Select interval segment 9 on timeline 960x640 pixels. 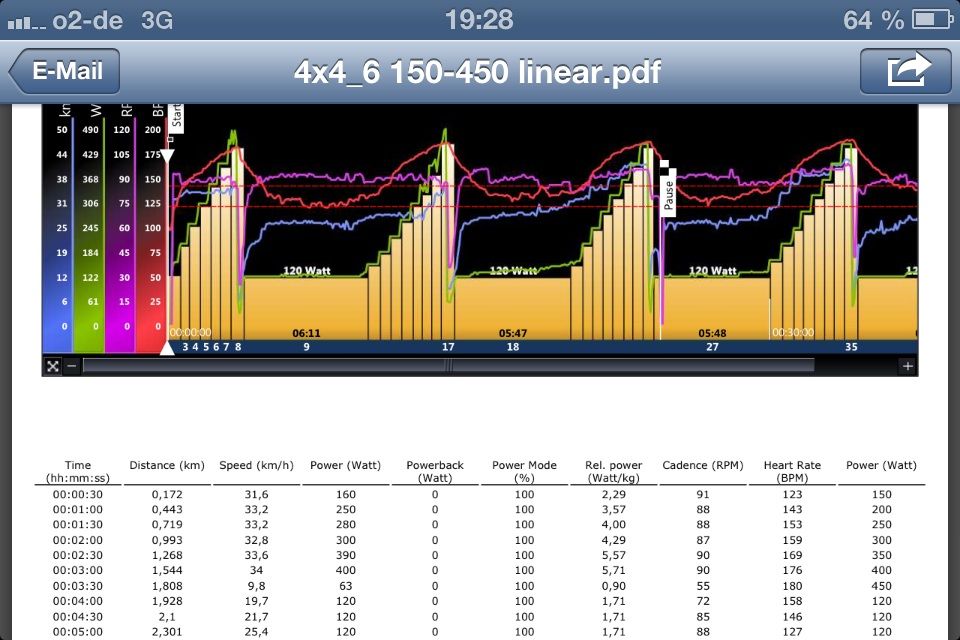click(x=306, y=347)
